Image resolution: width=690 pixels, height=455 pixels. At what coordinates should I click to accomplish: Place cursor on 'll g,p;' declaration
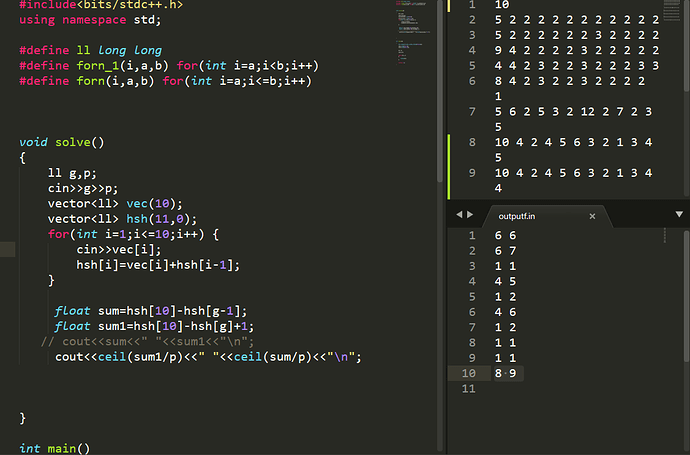72,173
